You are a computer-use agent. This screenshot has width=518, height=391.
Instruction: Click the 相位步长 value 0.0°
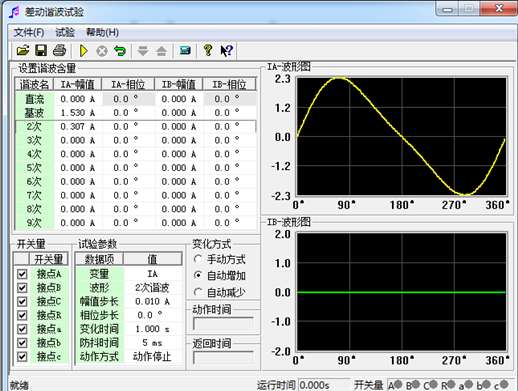tap(153, 315)
